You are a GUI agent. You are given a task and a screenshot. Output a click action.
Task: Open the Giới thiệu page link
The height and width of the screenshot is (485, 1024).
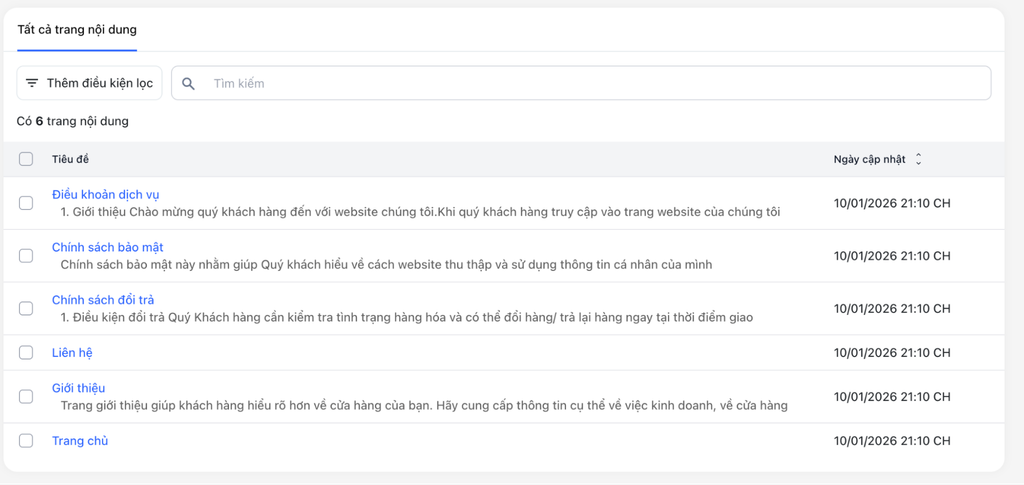pyautogui.click(x=78, y=388)
